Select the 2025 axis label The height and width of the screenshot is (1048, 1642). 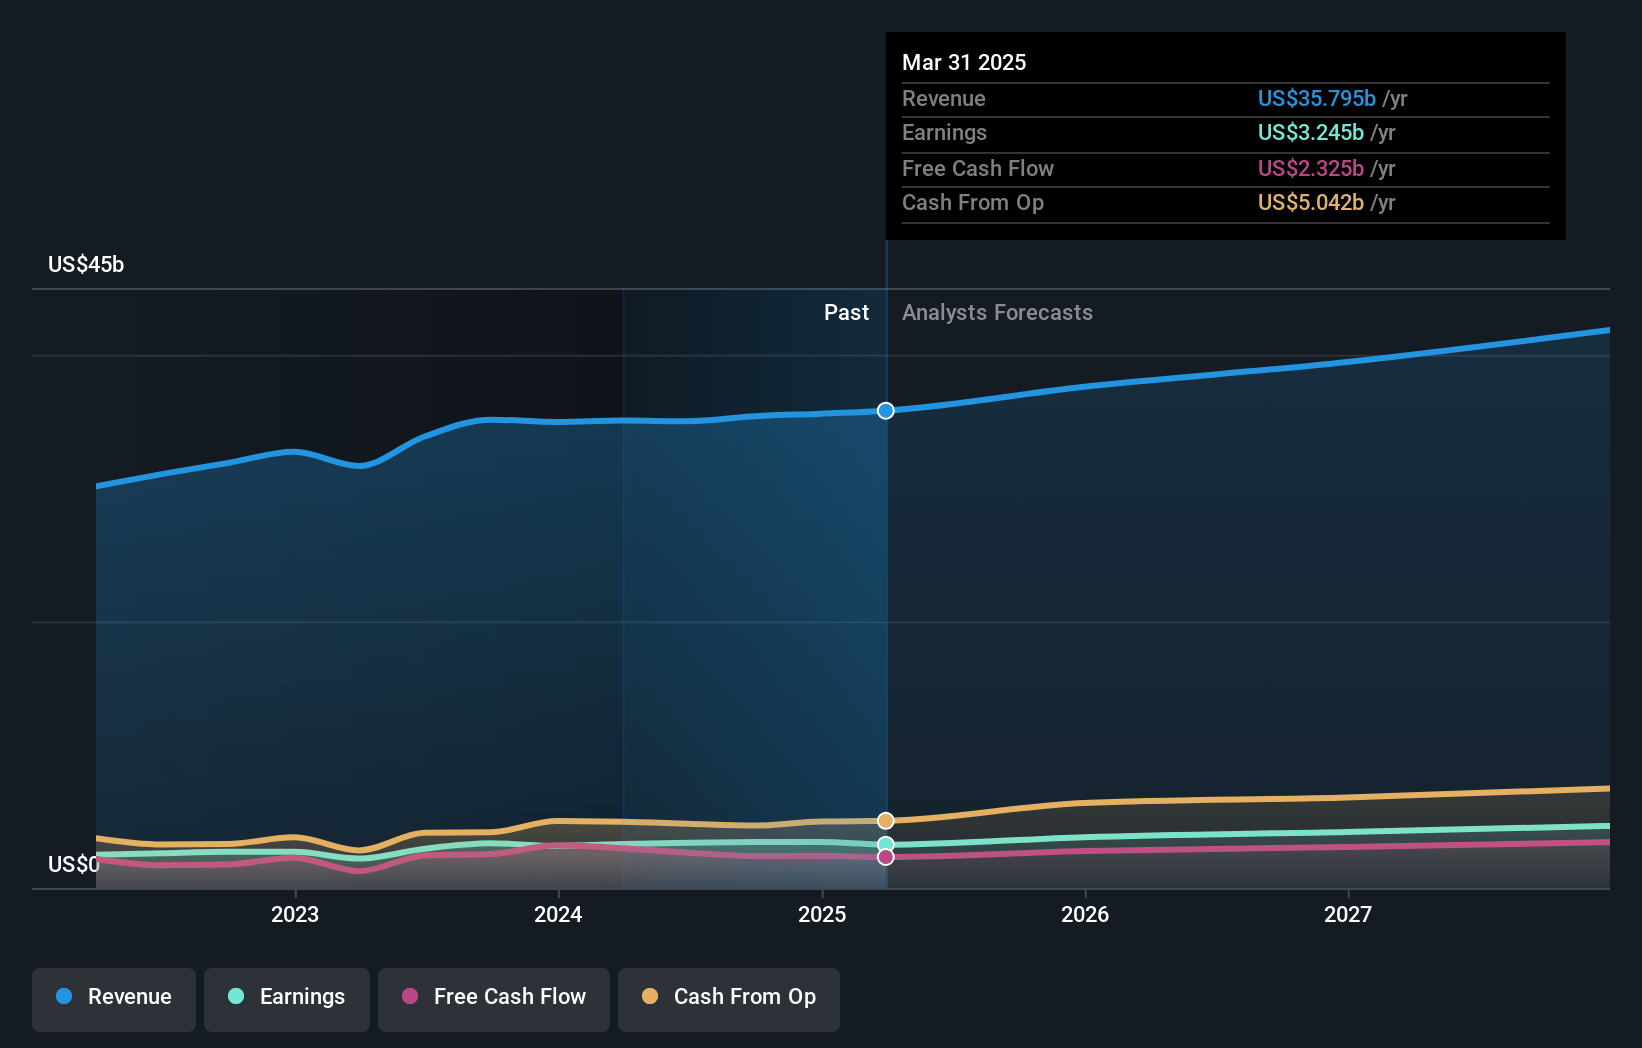[x=822, y=914]
